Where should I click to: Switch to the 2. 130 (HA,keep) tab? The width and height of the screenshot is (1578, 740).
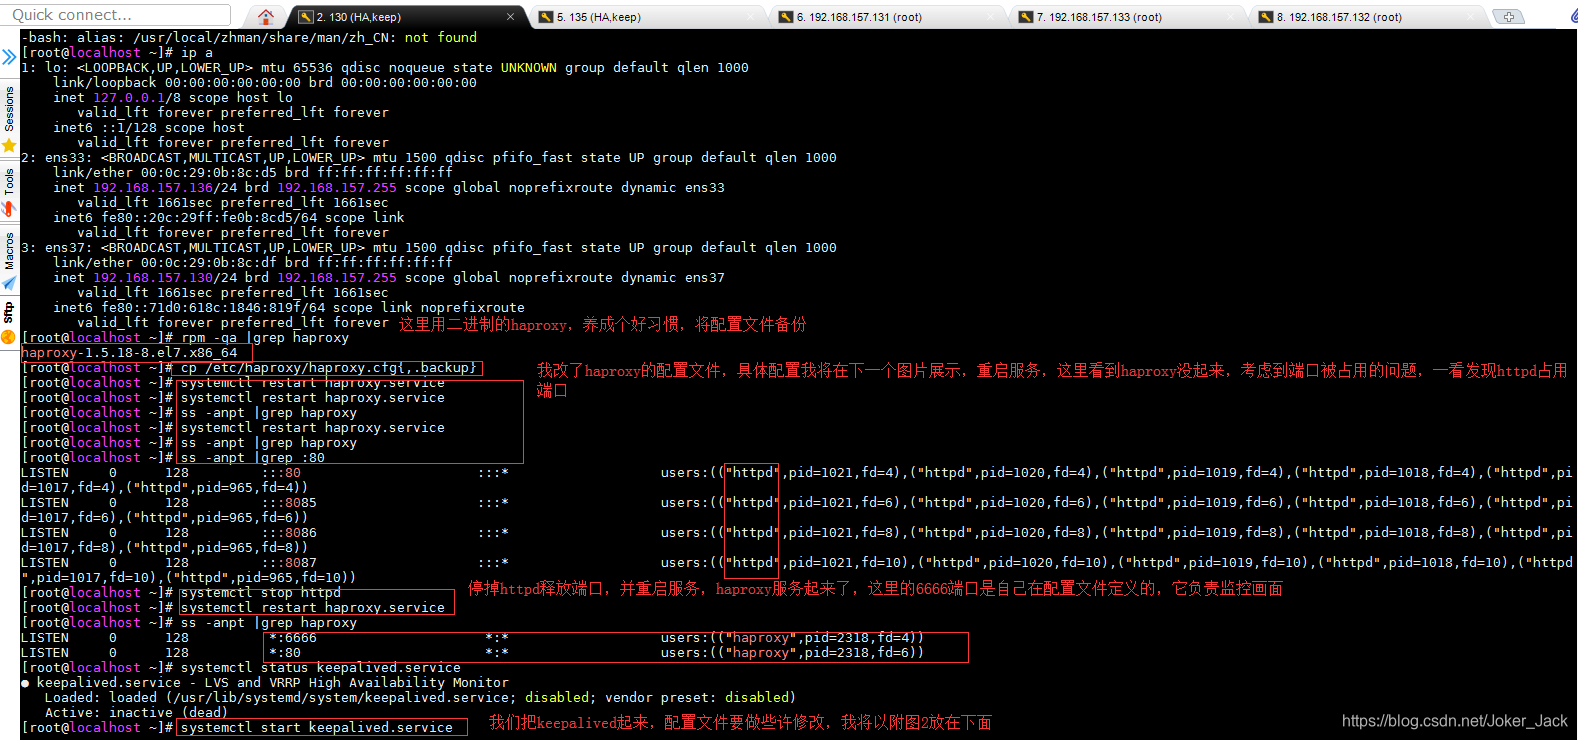tap(358, 17)
